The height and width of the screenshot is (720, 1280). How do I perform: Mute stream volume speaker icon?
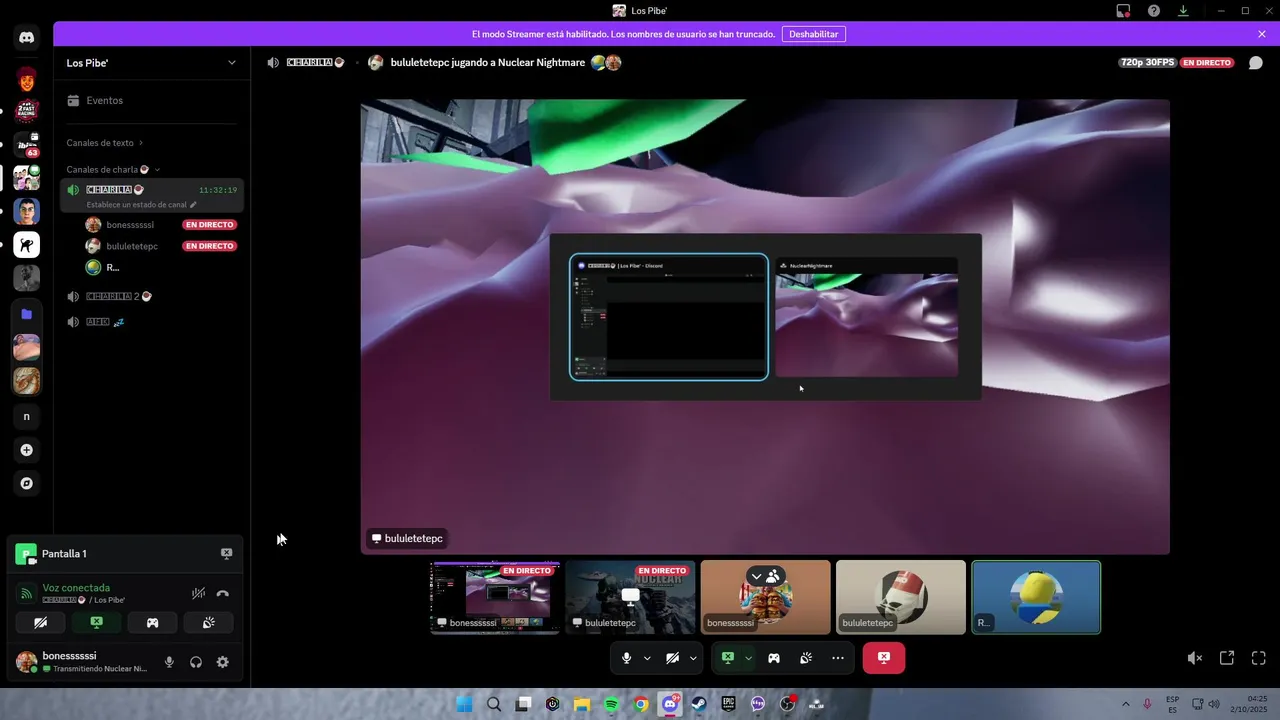point(1194,658)
